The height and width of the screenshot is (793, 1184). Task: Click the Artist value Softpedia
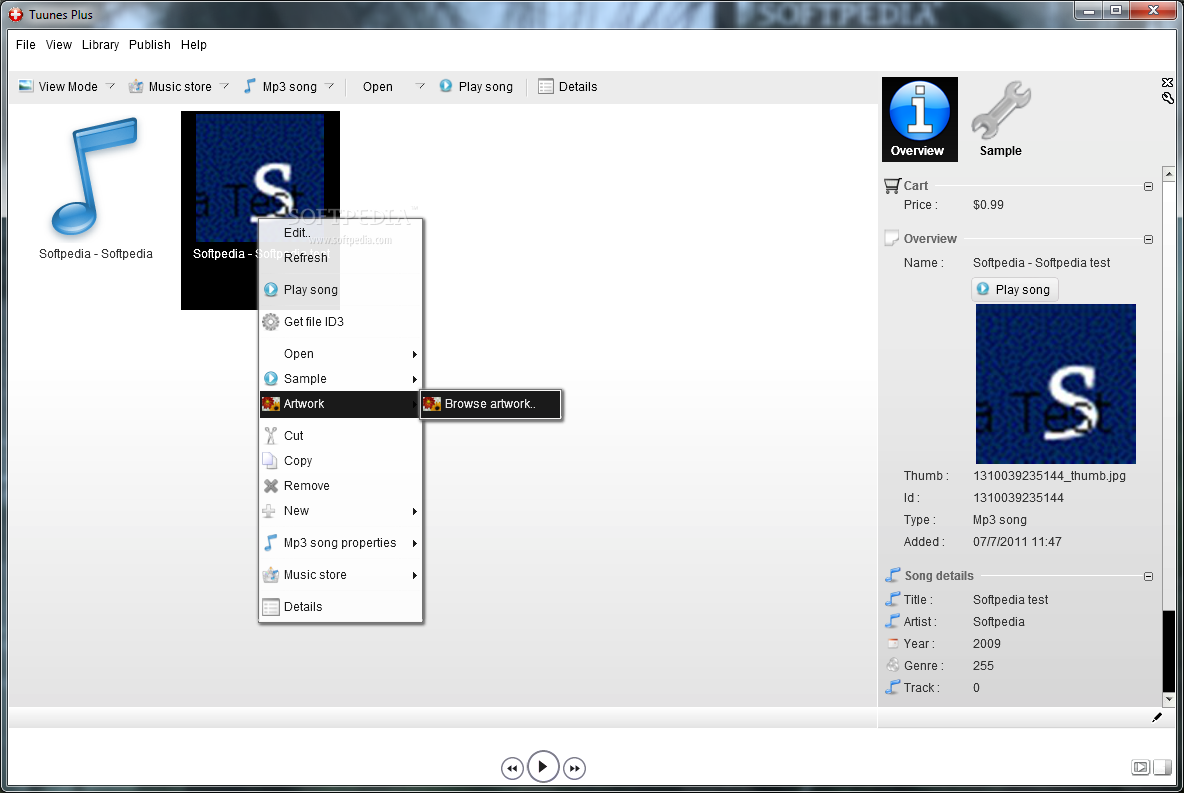998,622
